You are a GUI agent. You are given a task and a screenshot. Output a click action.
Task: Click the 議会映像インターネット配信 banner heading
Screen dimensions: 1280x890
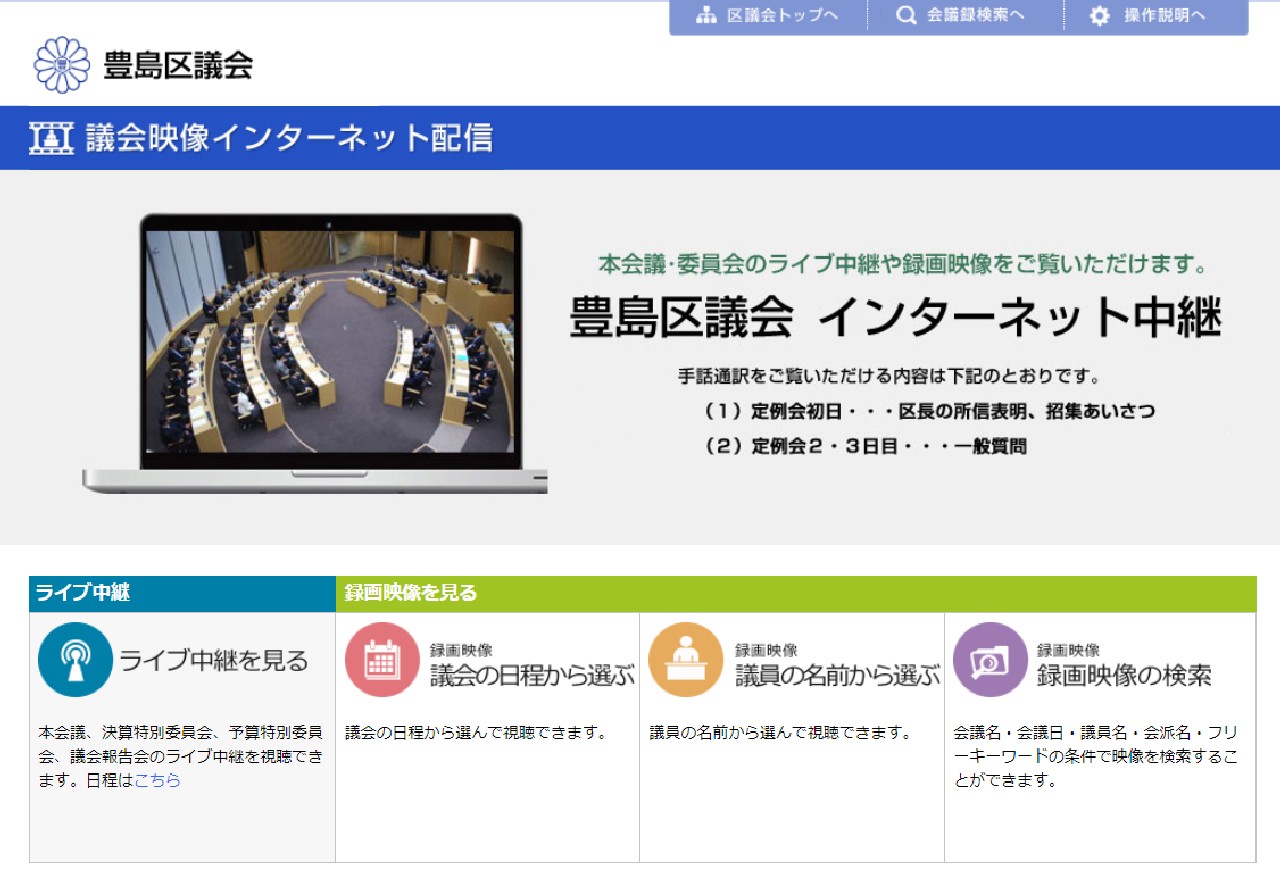point(289,138)
